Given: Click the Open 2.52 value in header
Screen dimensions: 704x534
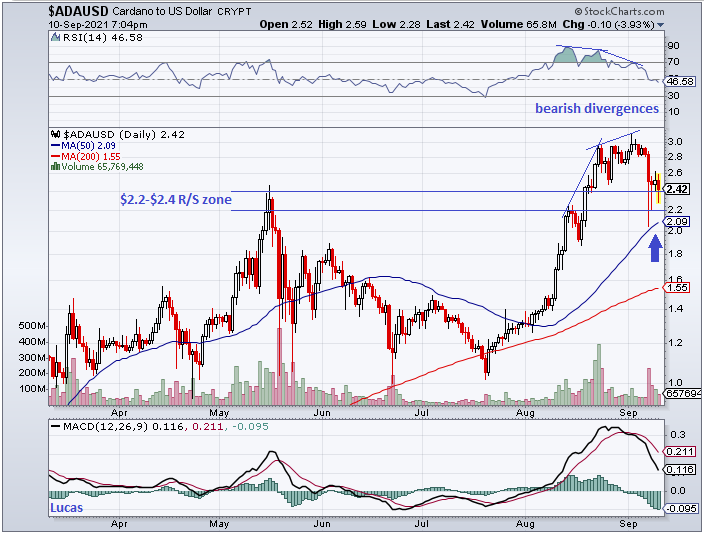Looking at the screenshot, I should tap(286, 24).
